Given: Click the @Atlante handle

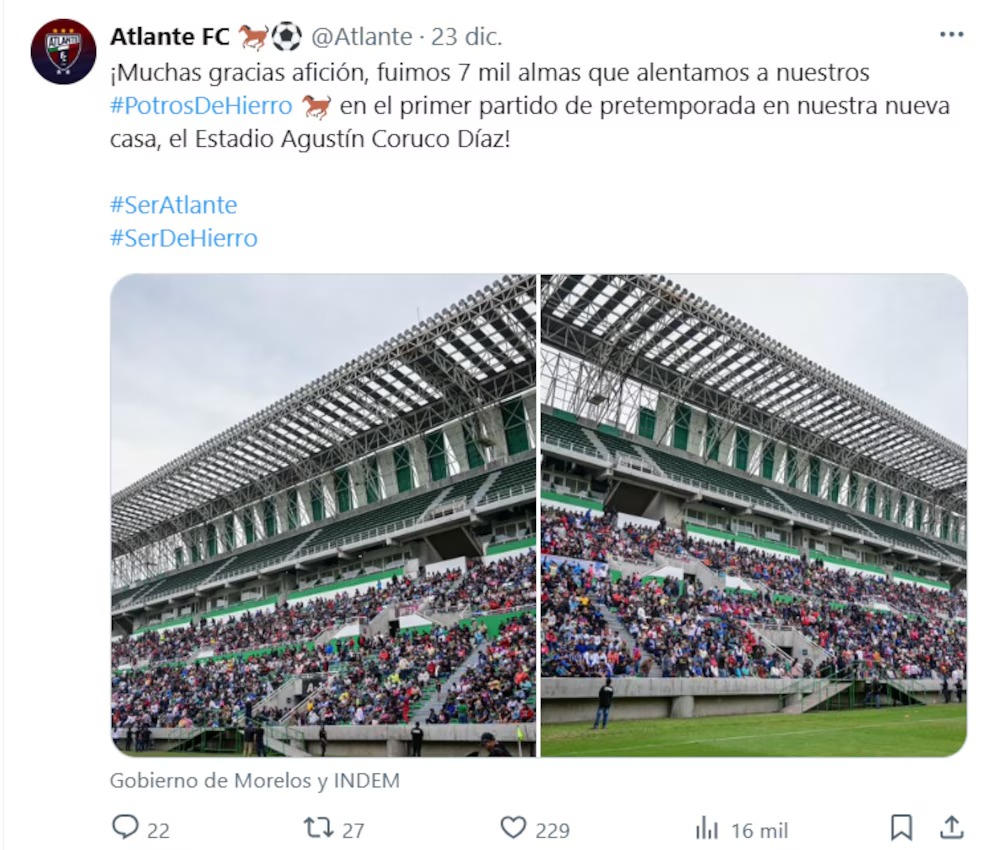Looking at the screenshot, I should pos(362,37).
